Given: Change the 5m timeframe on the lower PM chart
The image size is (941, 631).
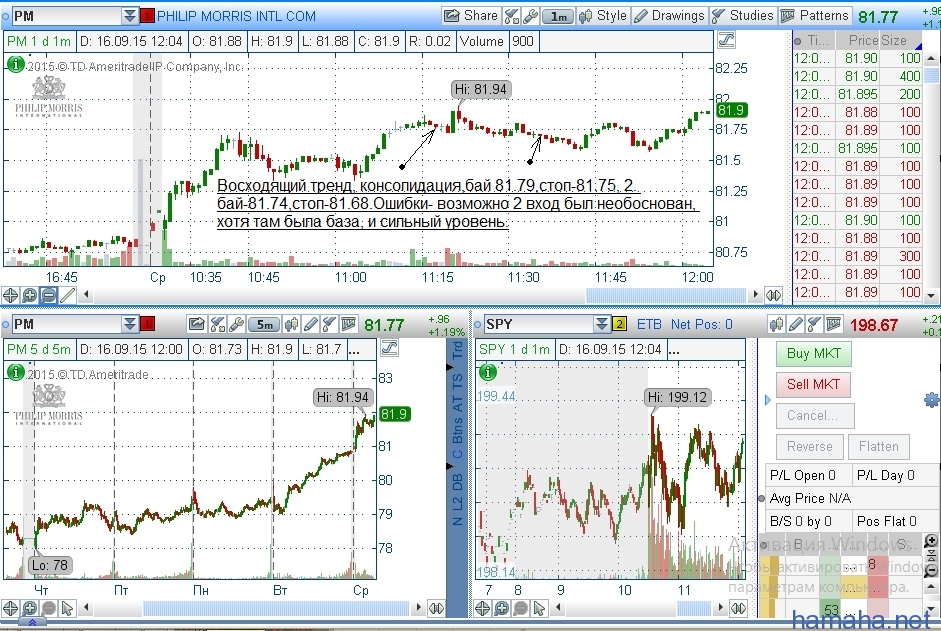Looking at the screenshot, I should coord(264,325).
